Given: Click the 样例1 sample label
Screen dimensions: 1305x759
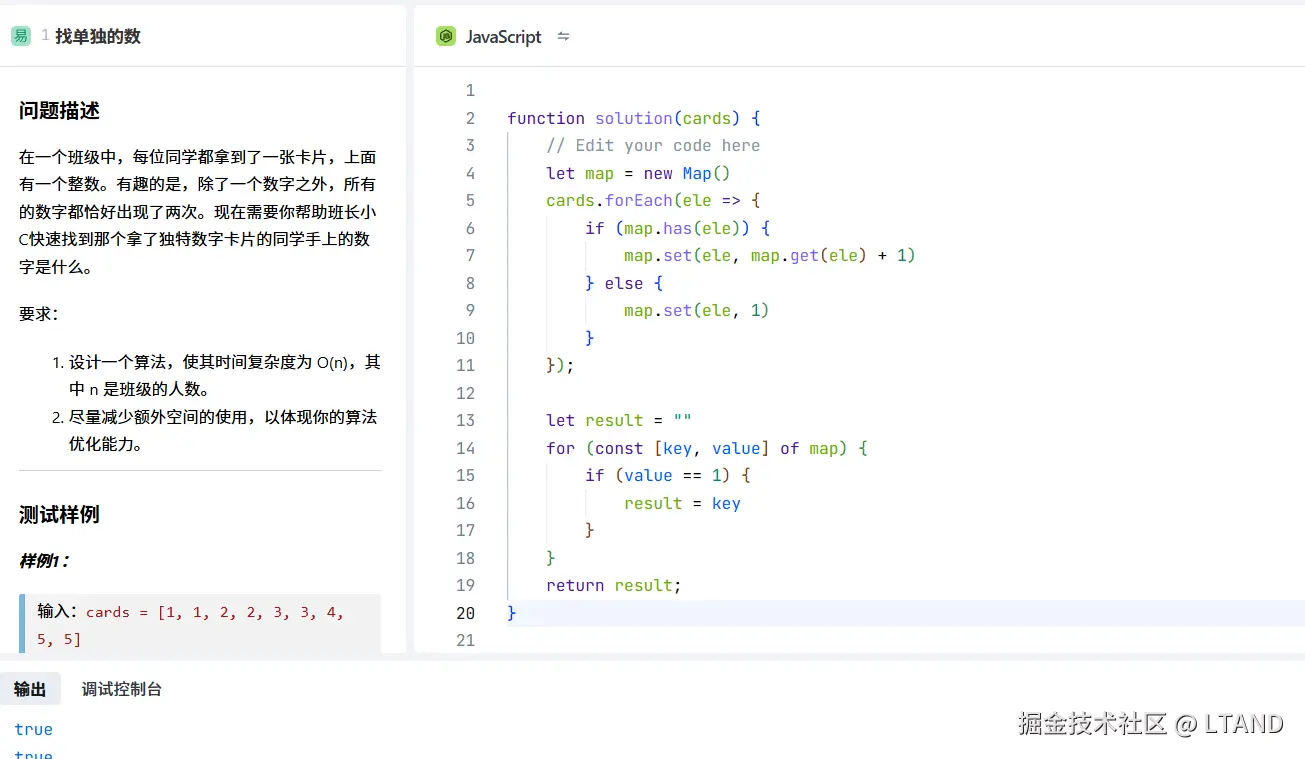Looking at the screenshot, I should pyautogui.click(x=45, y=561).
